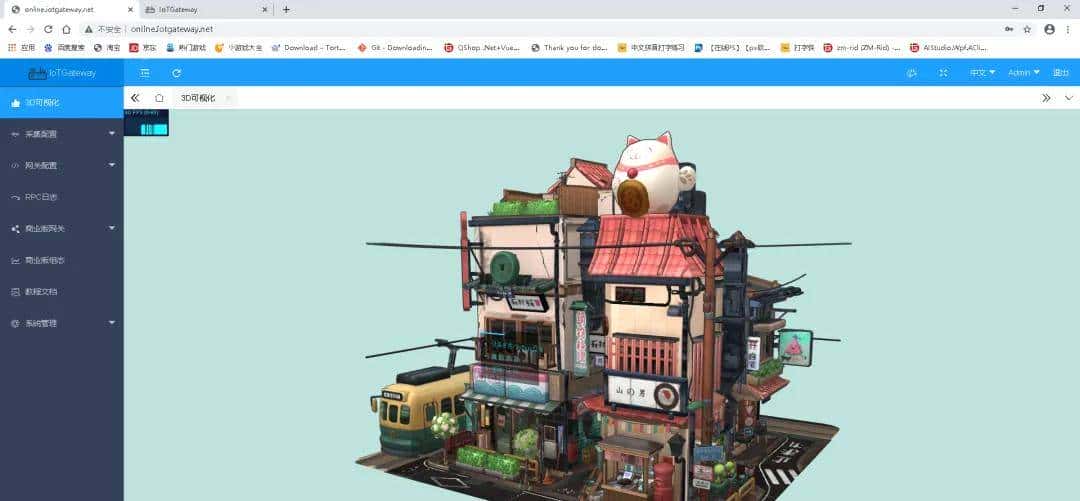Open the 打字练 bookmark
The image size is (1080, 501).
[797, 48]
